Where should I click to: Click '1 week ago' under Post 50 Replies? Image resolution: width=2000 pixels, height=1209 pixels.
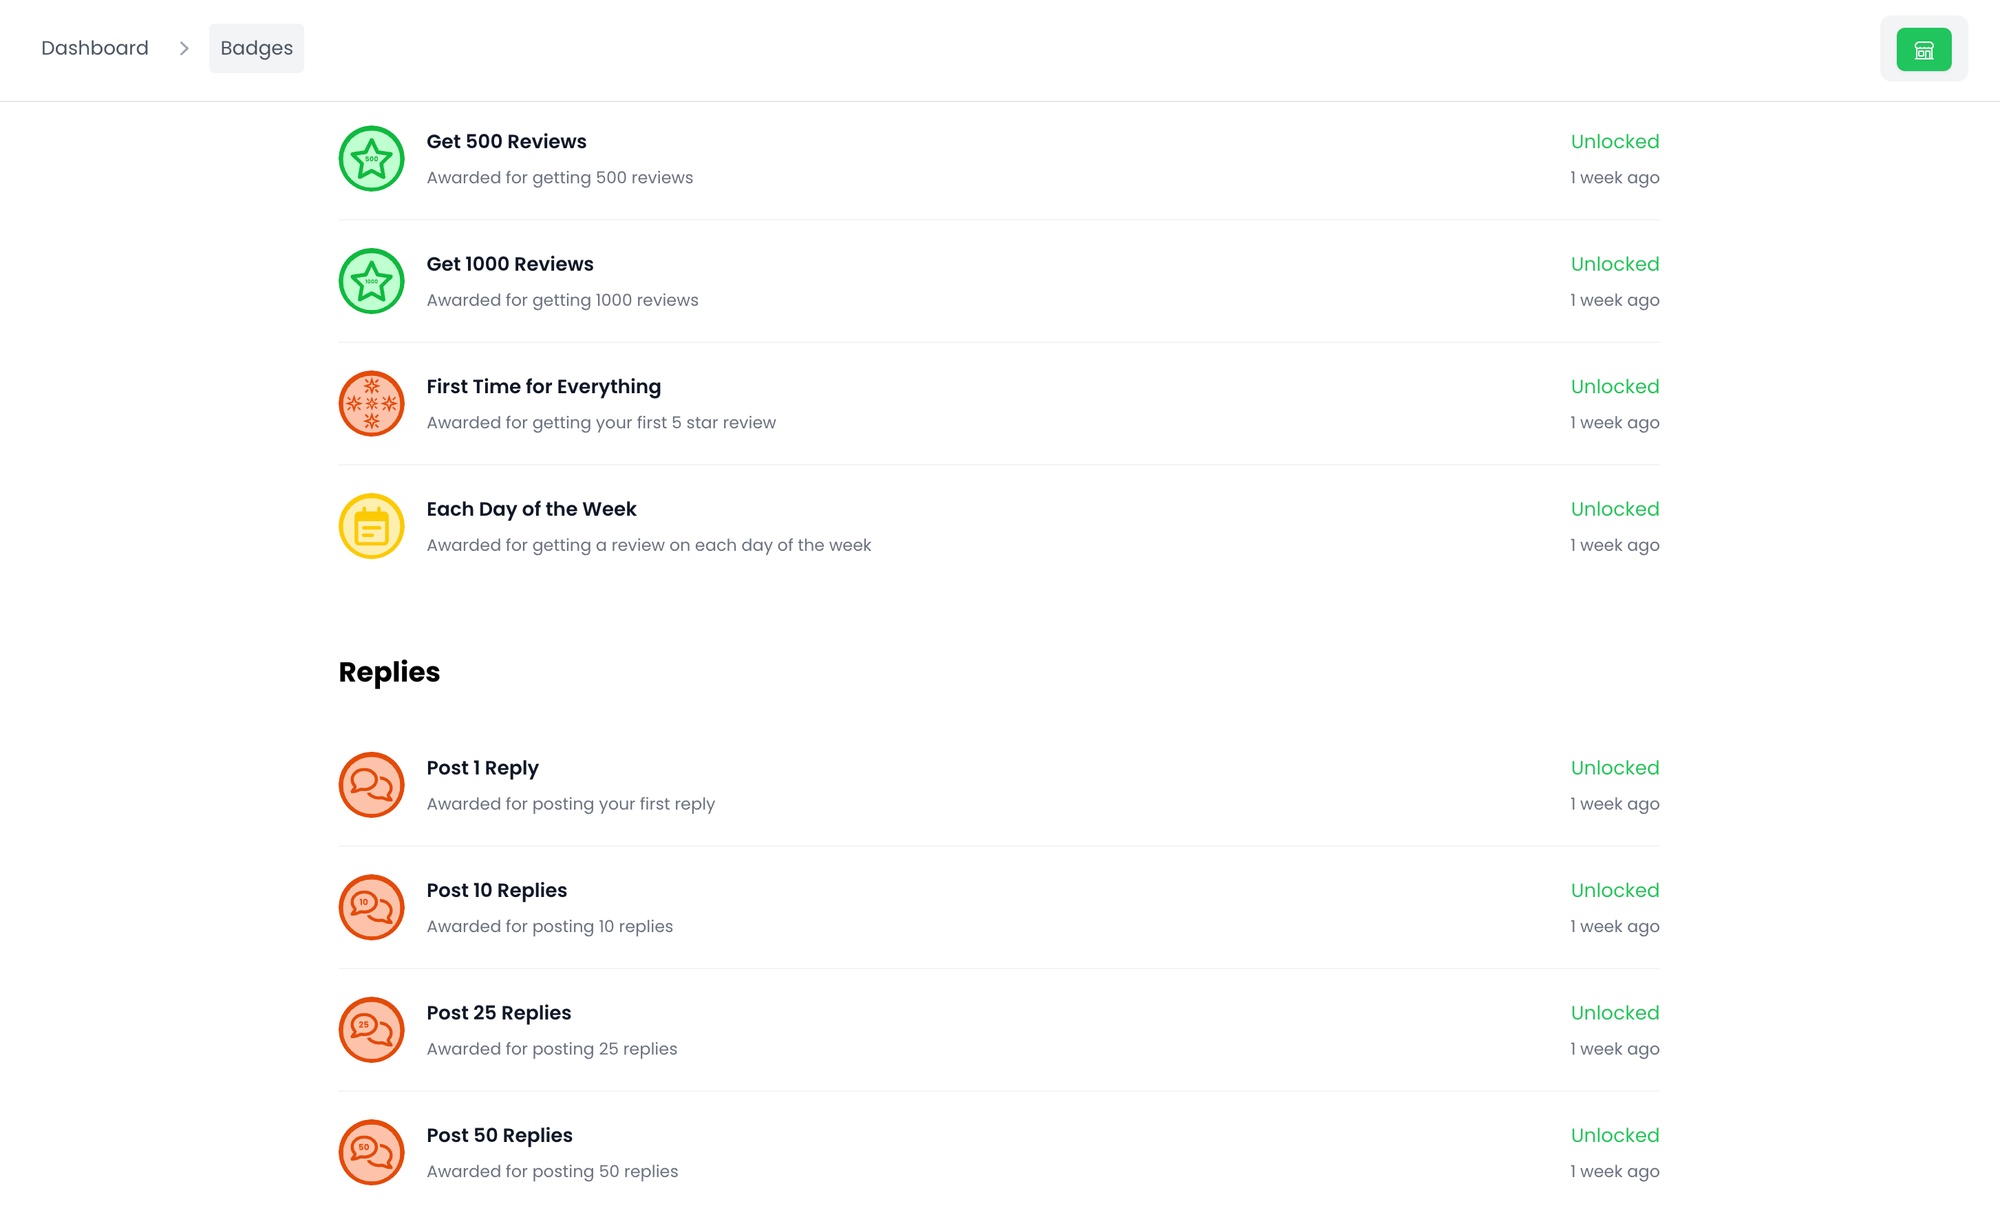[1614, 1171]
